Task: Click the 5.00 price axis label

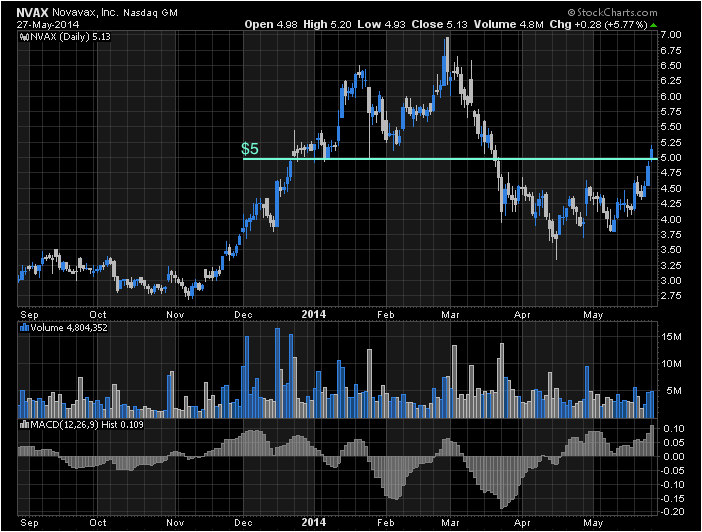Action: point(671,158)
